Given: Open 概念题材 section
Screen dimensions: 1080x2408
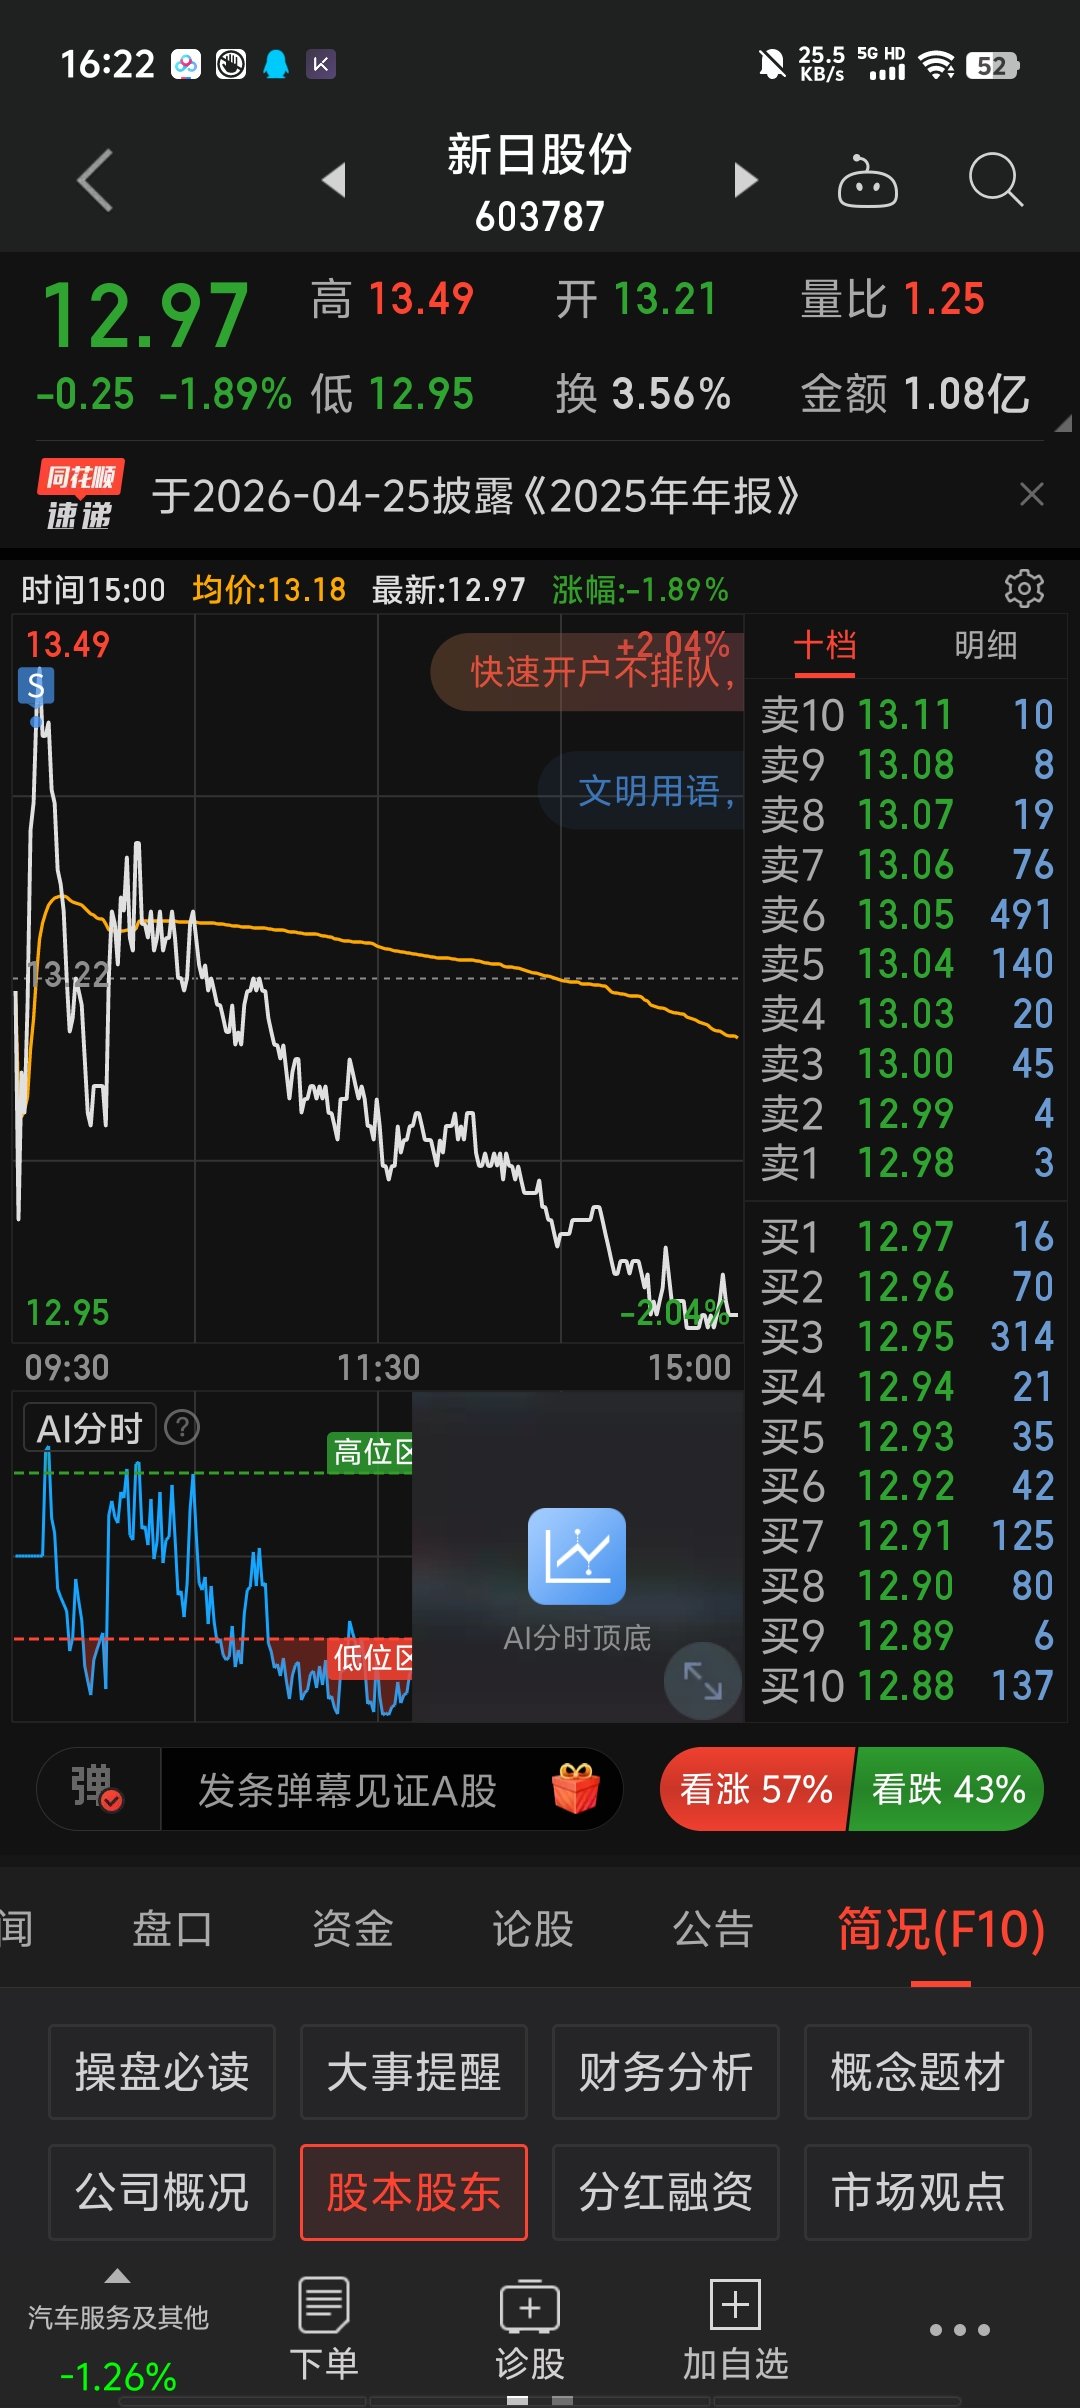Looking at the screenshot, I should tap(918, 2072).
